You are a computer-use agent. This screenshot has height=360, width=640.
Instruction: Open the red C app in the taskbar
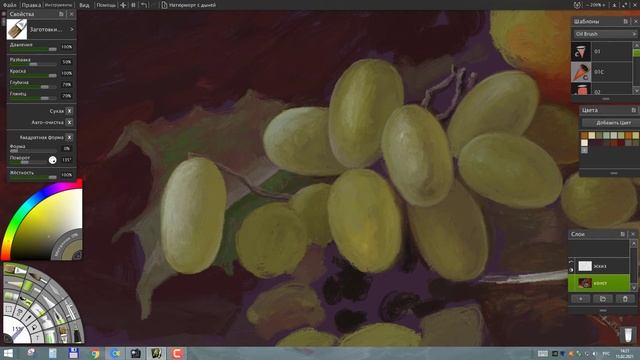click(x=177, y=353)
